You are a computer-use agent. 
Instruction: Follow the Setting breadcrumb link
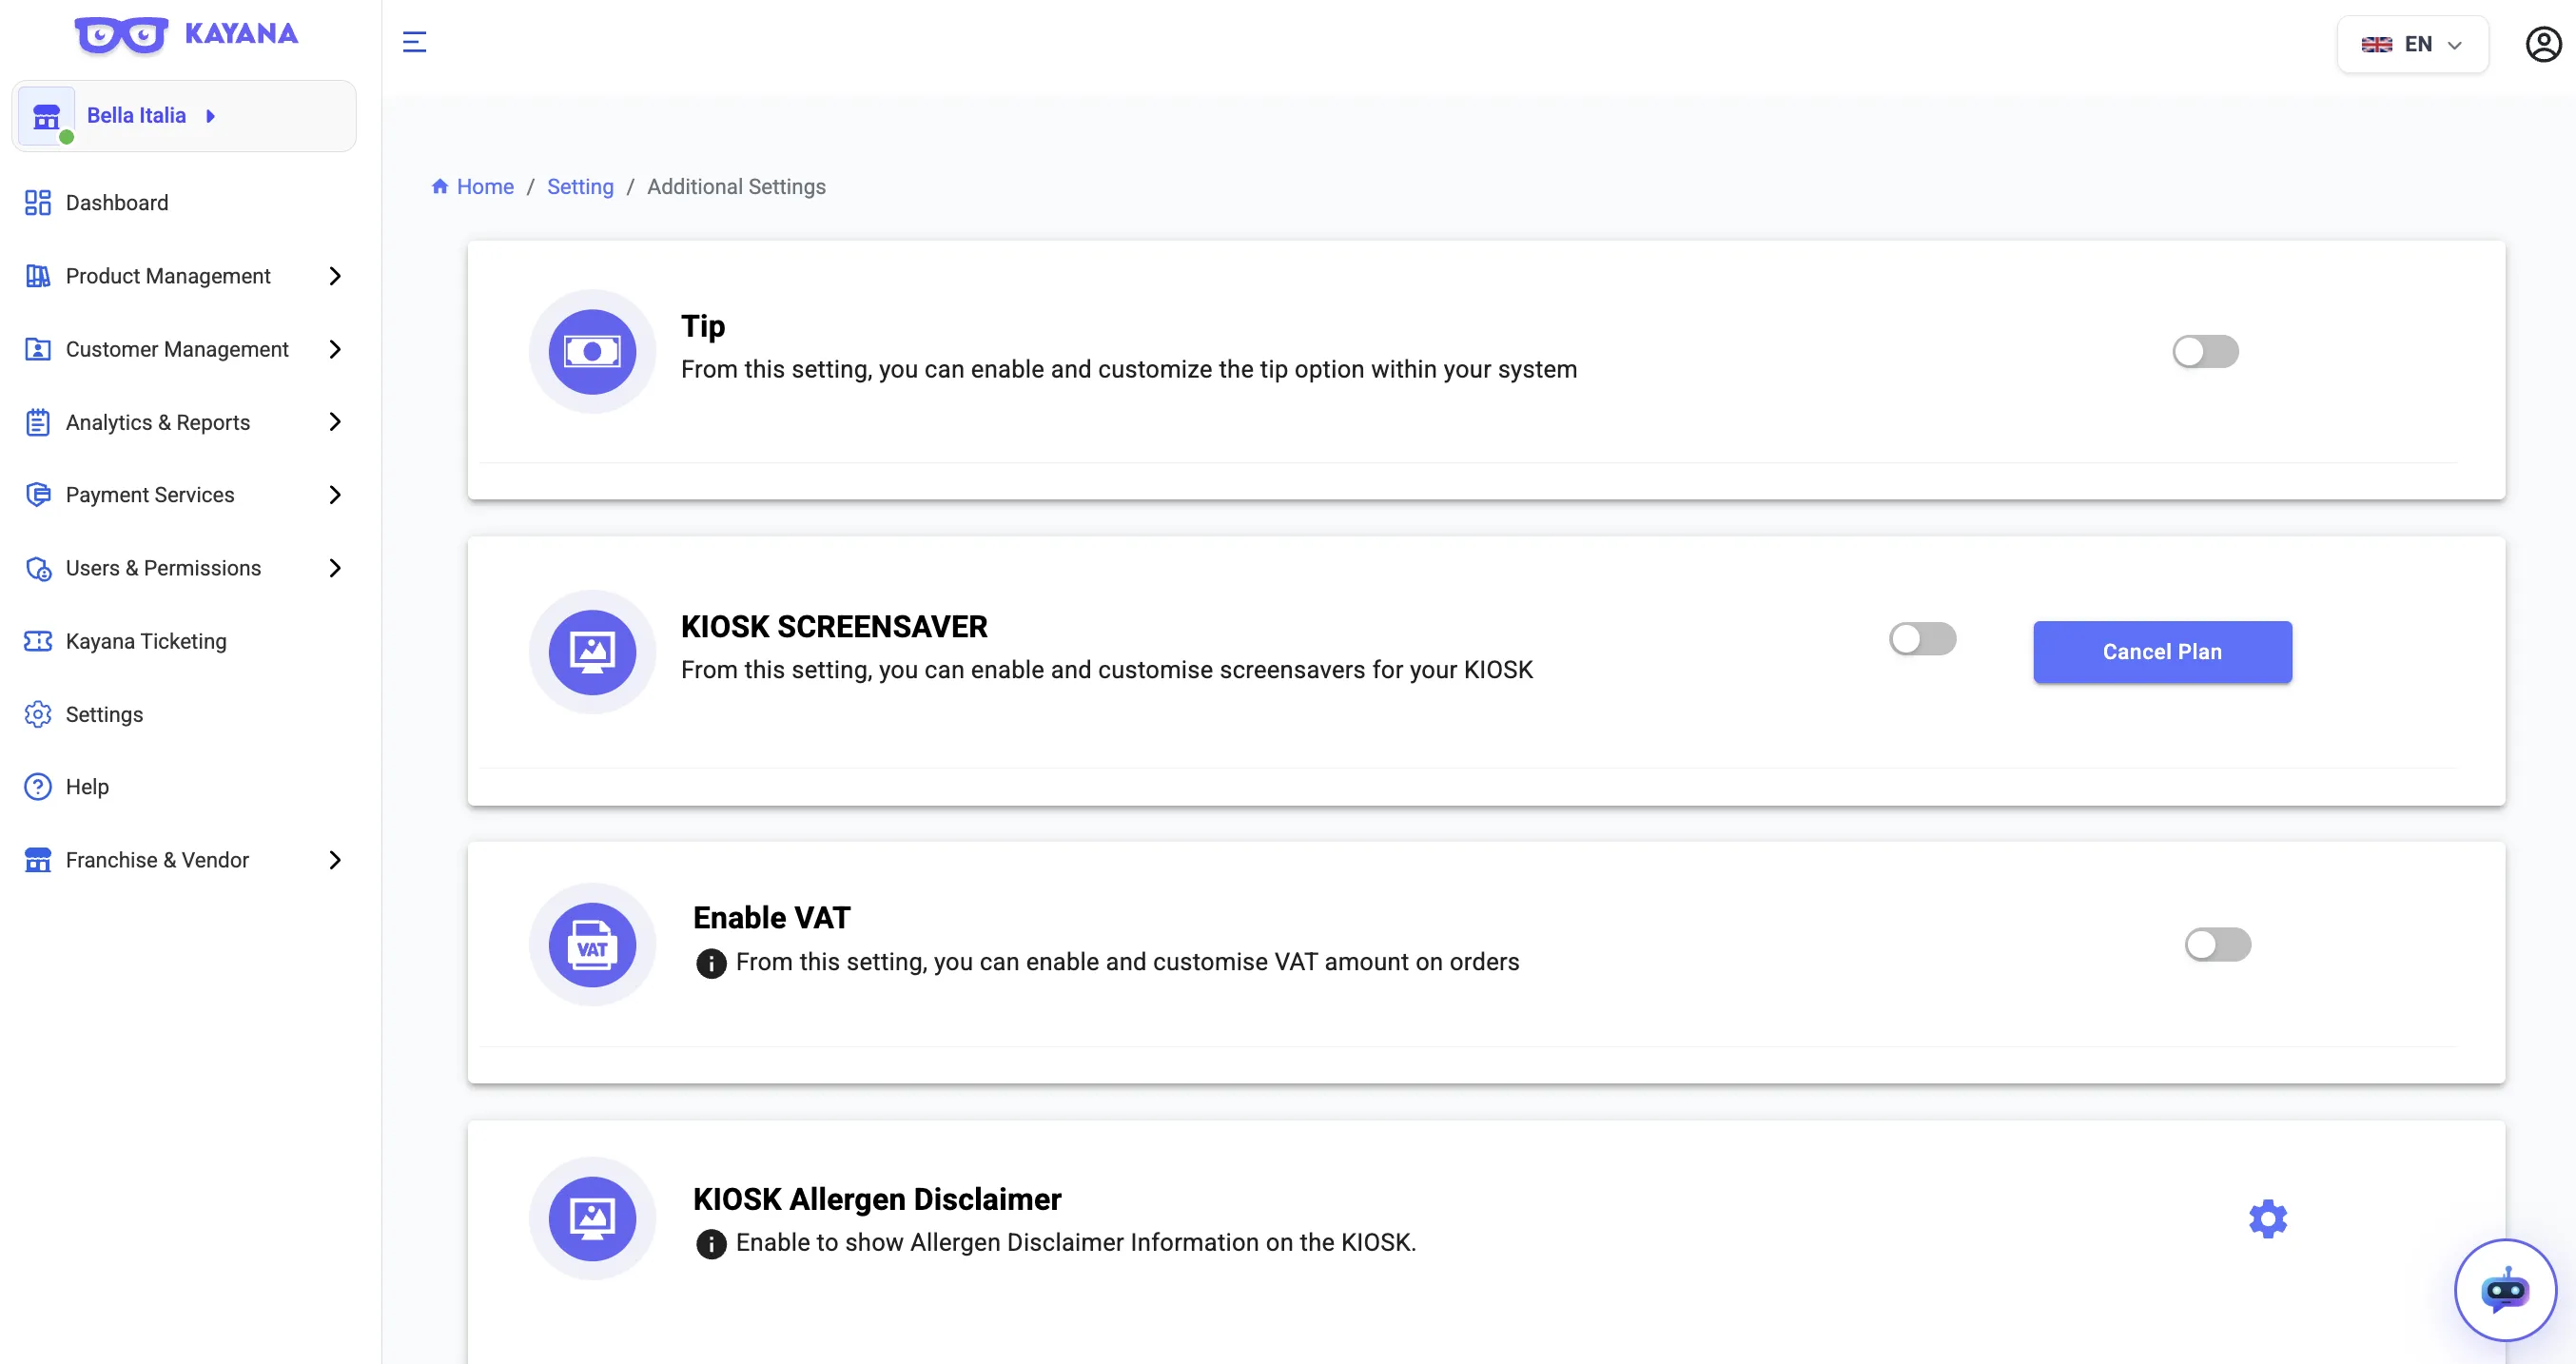(580, 187)
